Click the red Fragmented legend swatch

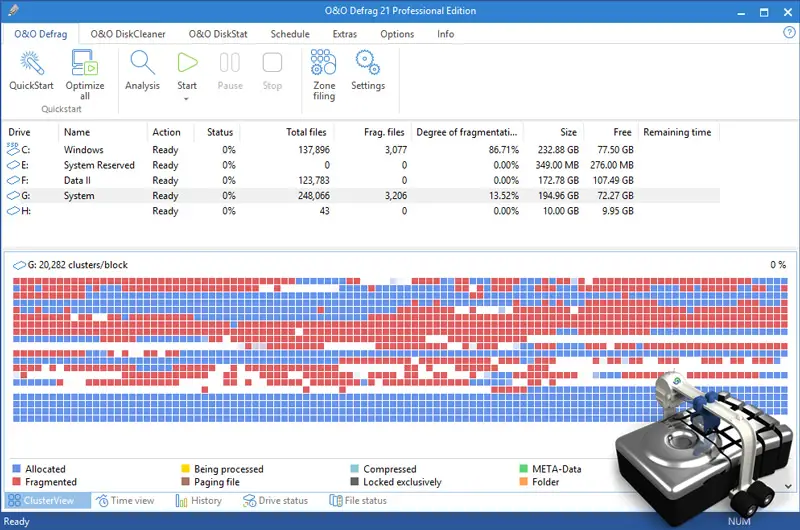pos(16,482)
